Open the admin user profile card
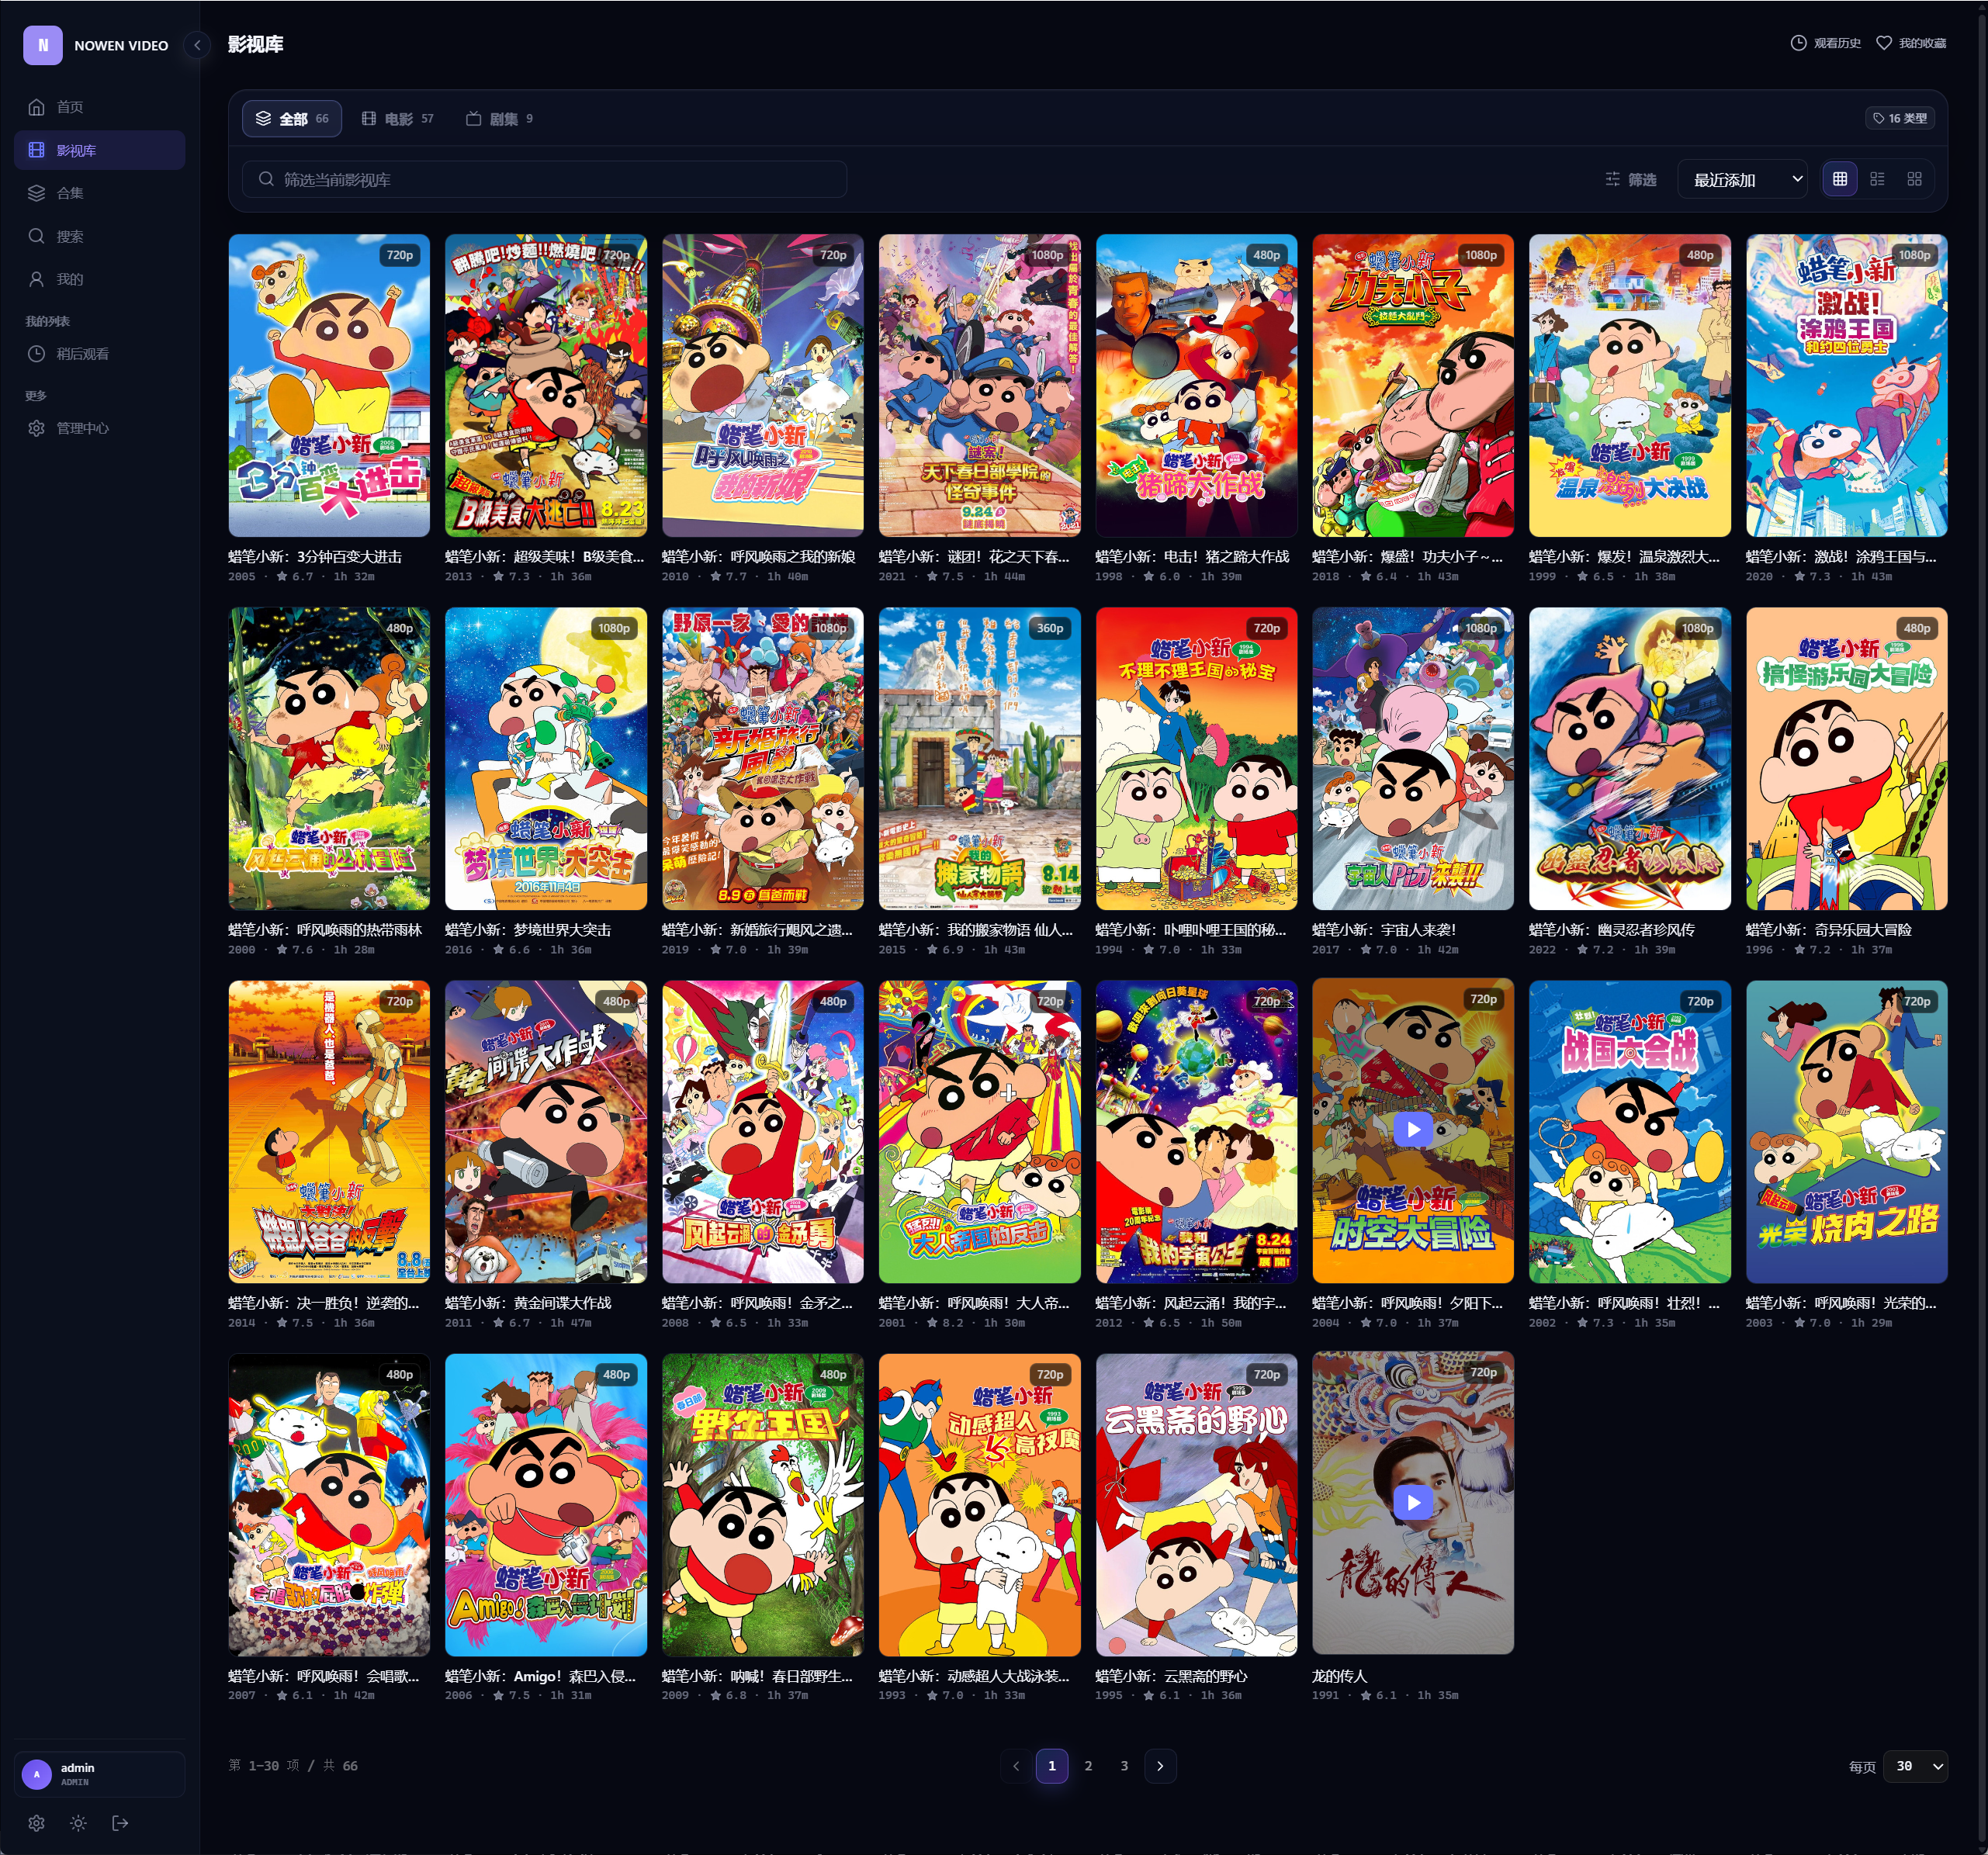Viewport: 1988px width, 1855px height. coord(100,1774)
